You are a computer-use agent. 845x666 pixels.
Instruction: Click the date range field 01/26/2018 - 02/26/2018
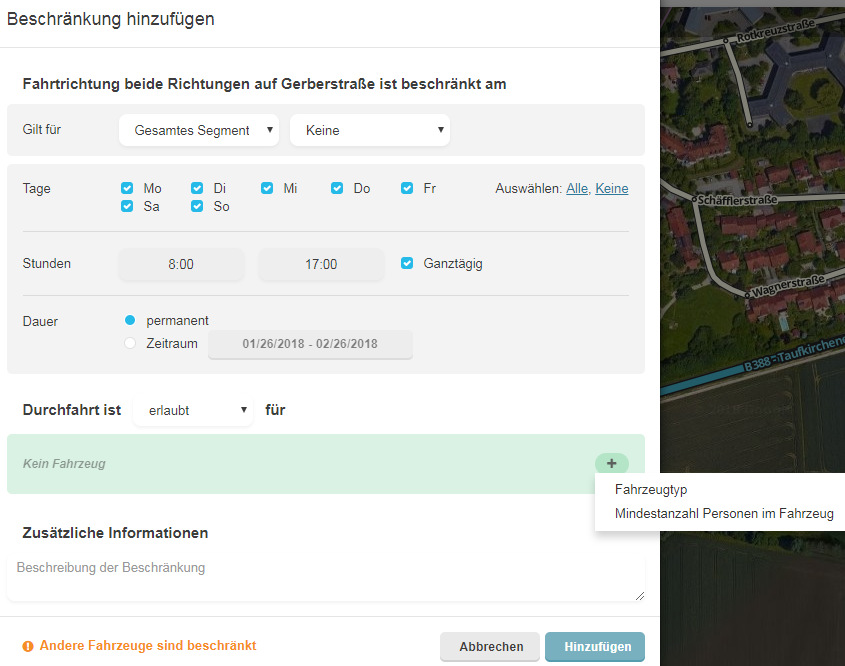310,344
